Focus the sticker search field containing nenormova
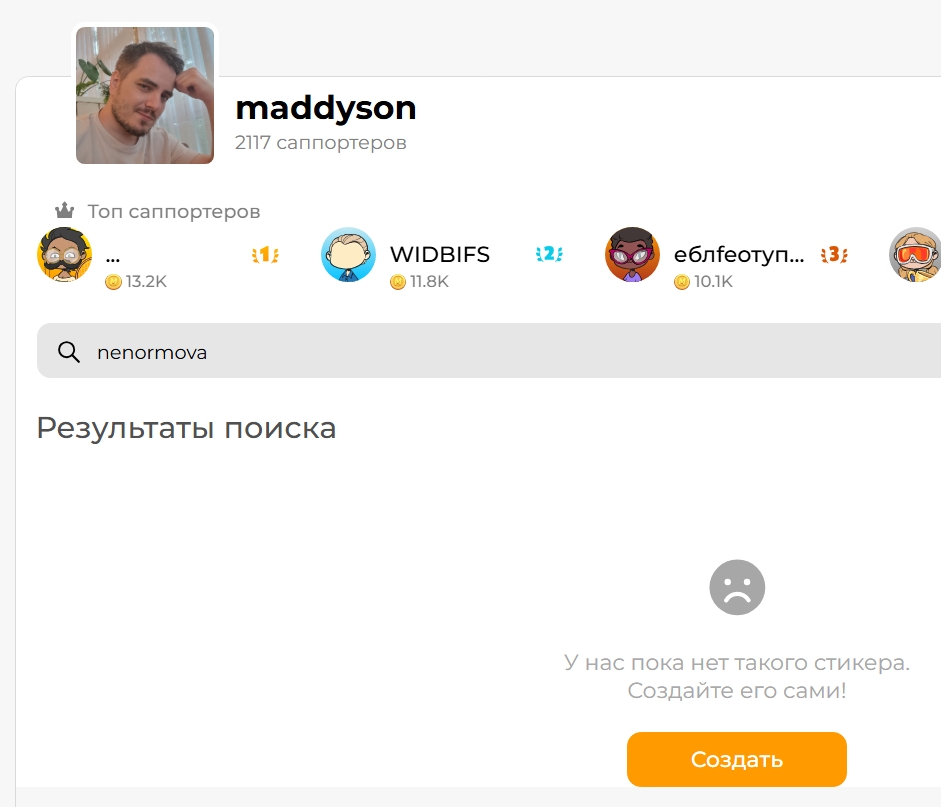941x807 pixels. pos(489,350)
